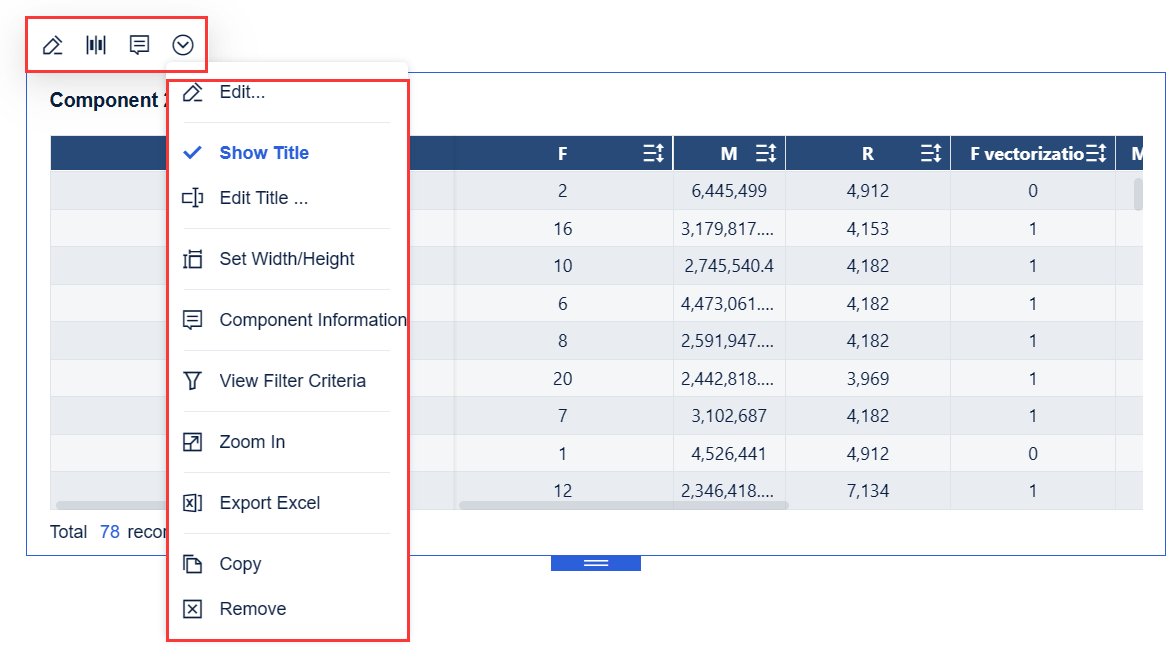This screenshot has height=654, width=1170.
Task: Sort the F column using its header icon
Action: tap(654, 152)
